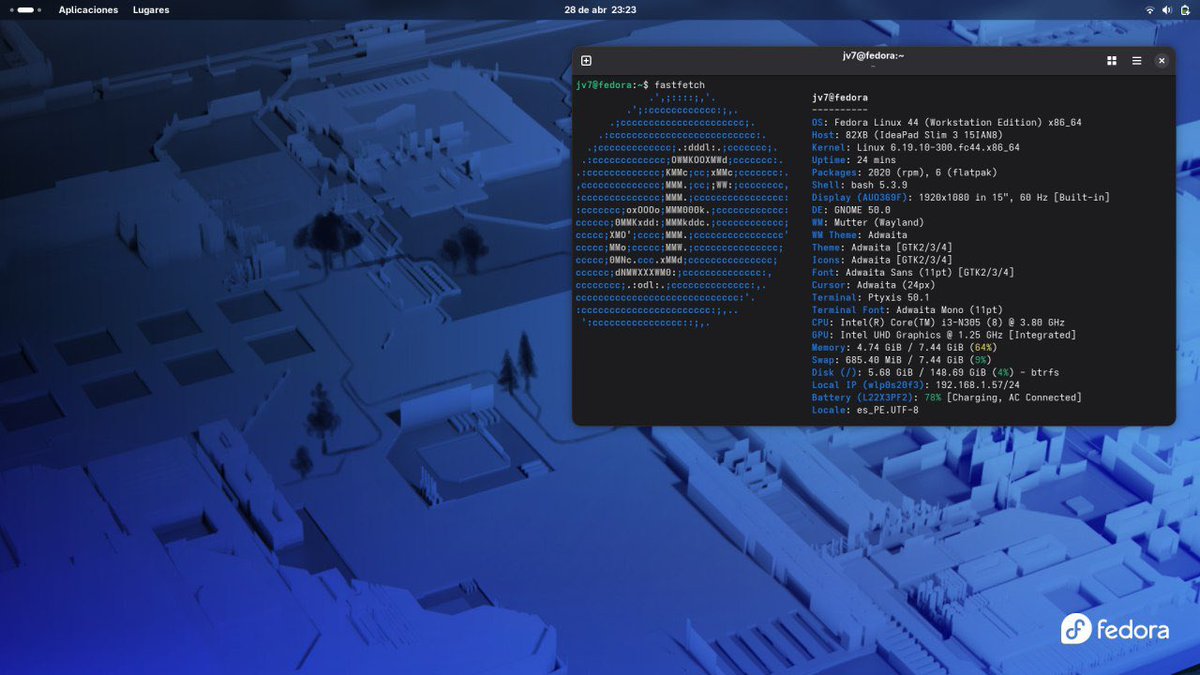Click the CPU Intel Core i3-N305 line
Viewport: 1200px width, 675px height.
[938, 323]
